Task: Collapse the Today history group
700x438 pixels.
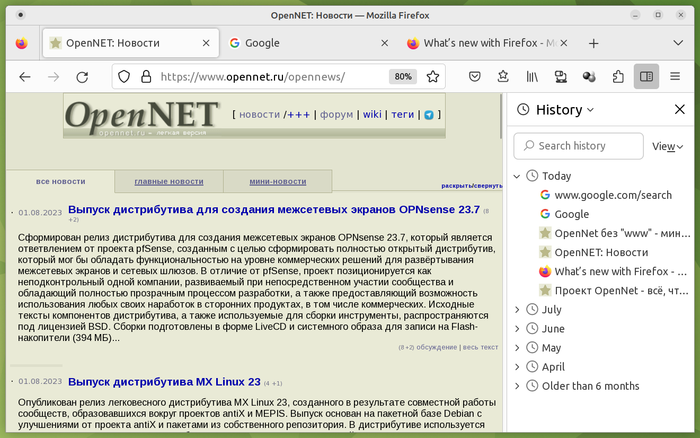Action: click(x=517, y=176)
